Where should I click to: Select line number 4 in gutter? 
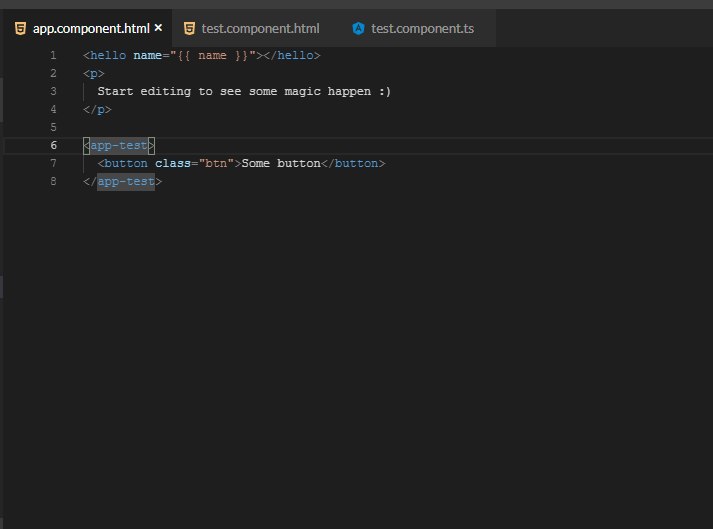[53, 110]
